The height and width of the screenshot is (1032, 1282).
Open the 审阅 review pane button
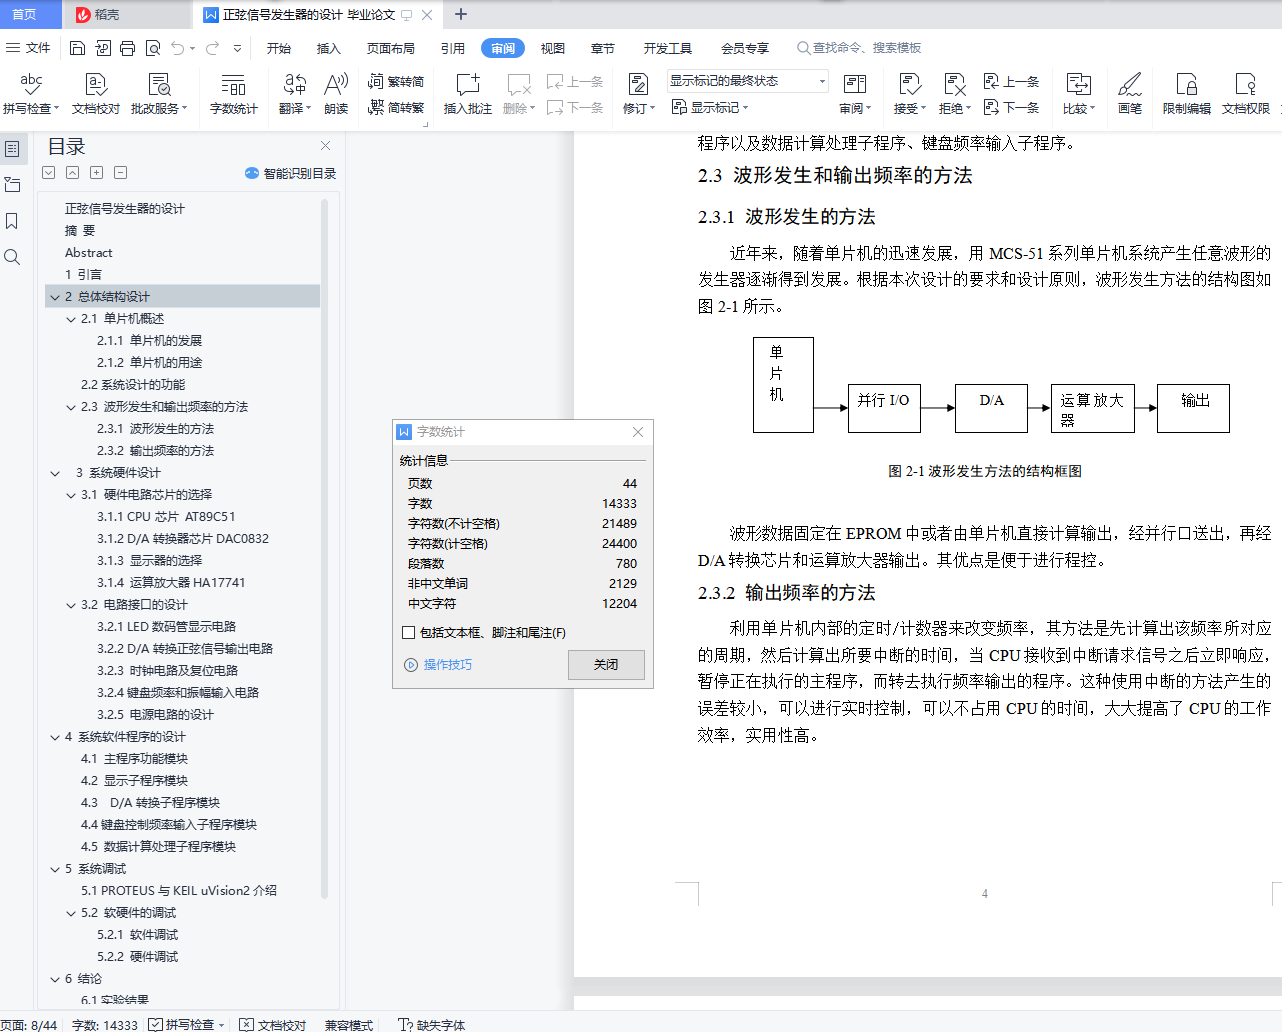(x=855, y=94)
